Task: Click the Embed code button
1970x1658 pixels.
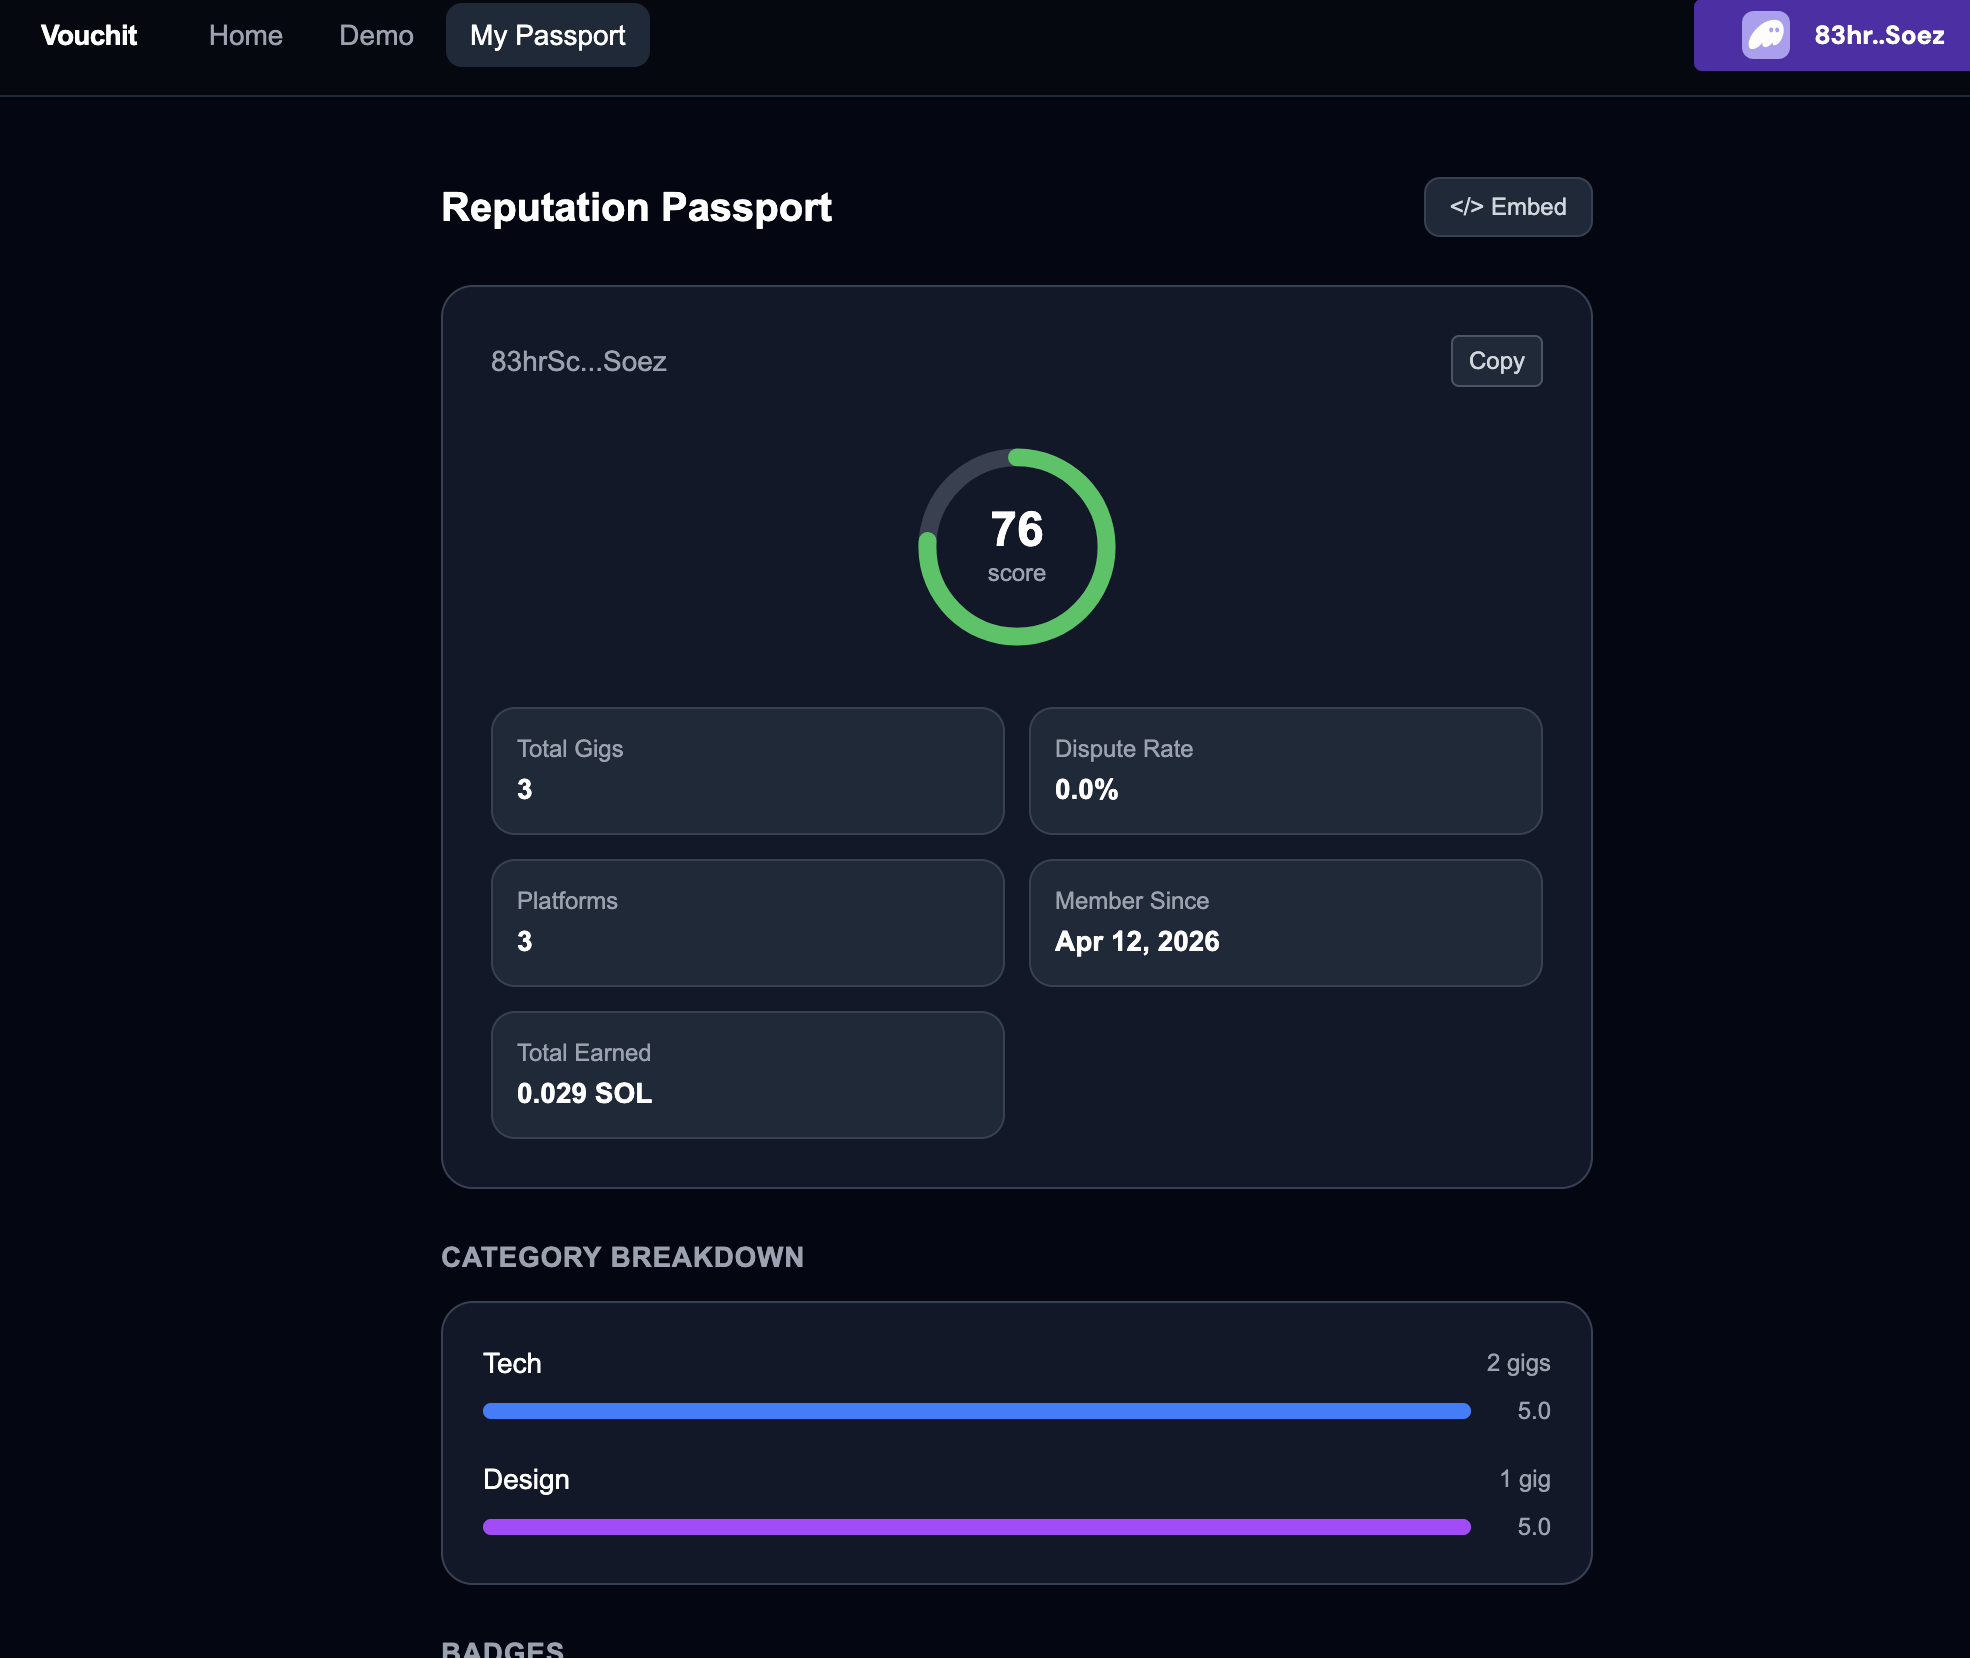Action: pyautogui.click(x=1507, y=207)
